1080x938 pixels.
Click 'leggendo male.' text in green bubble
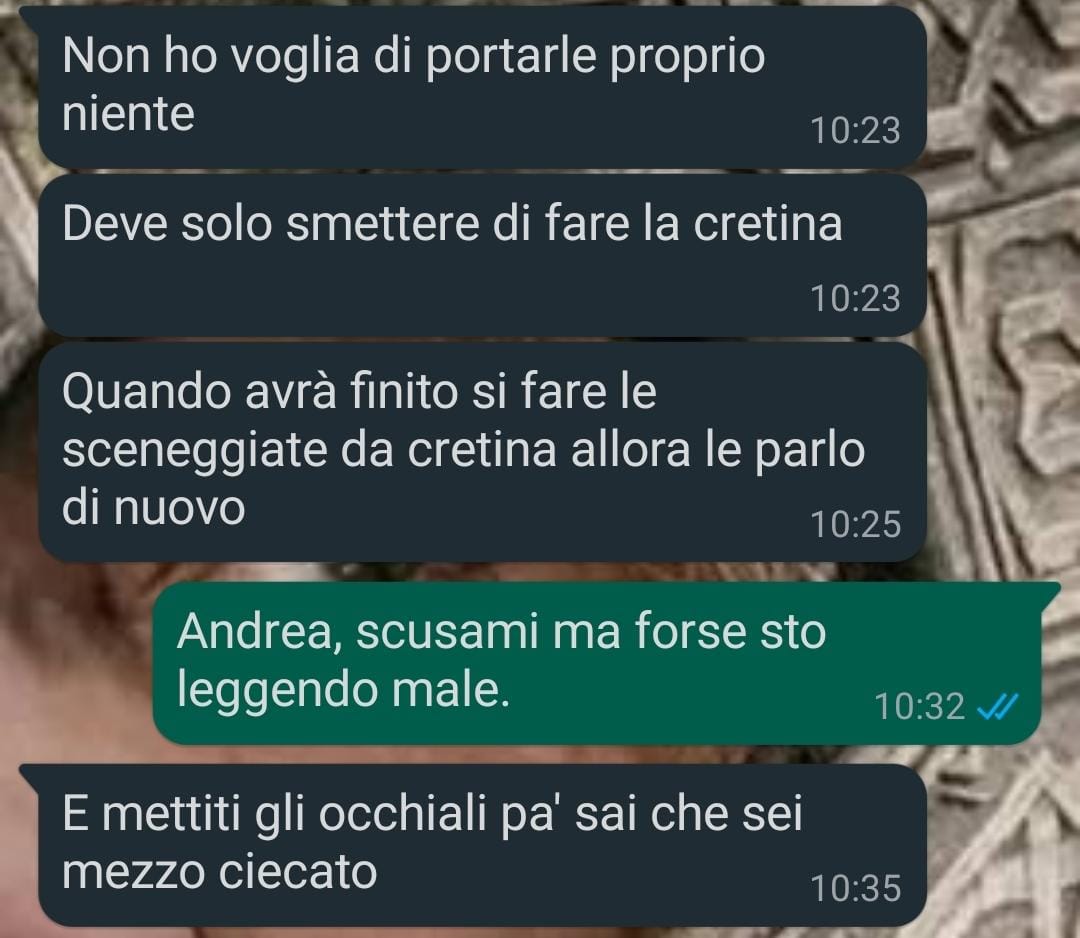343,691
